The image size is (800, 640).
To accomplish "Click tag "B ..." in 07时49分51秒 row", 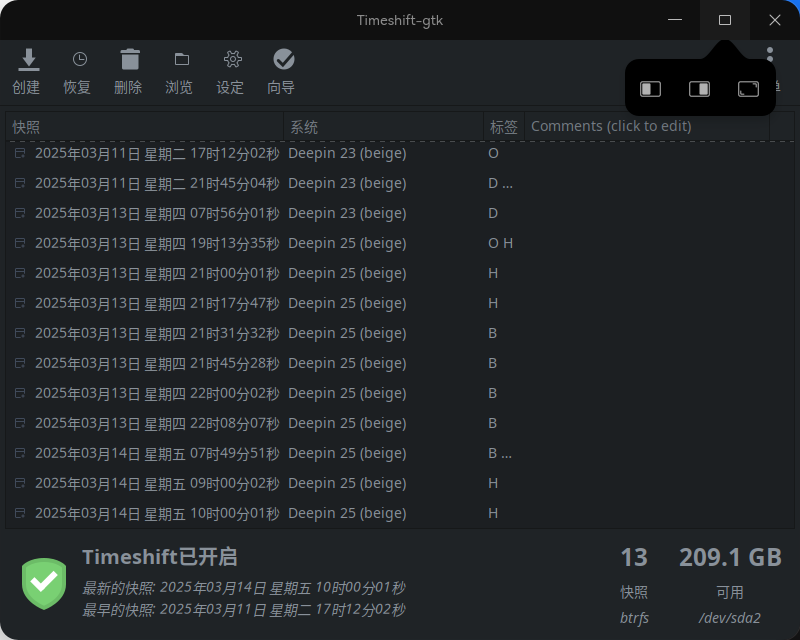I will click(500, 453).
